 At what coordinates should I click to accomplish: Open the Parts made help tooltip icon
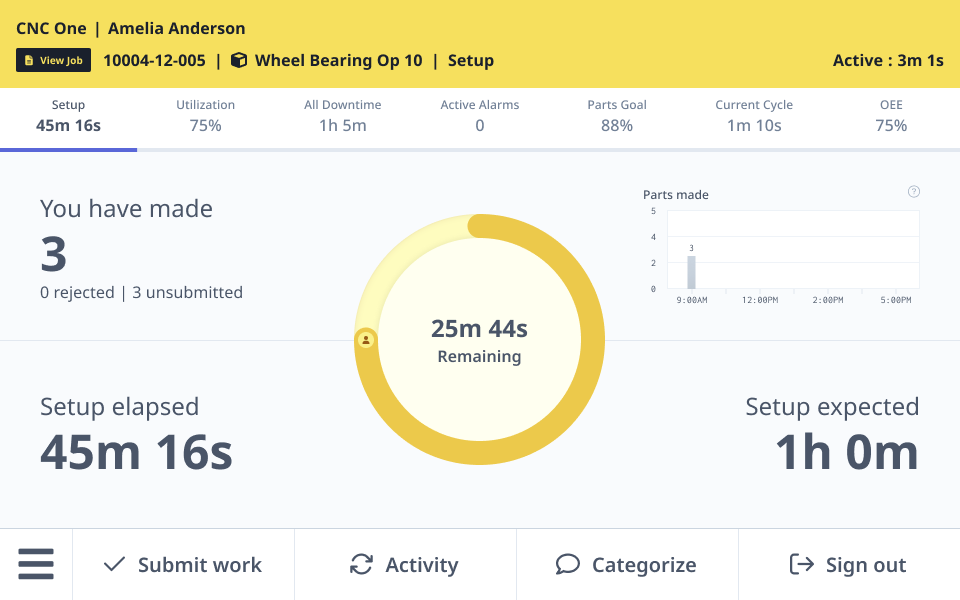(913, 191)
